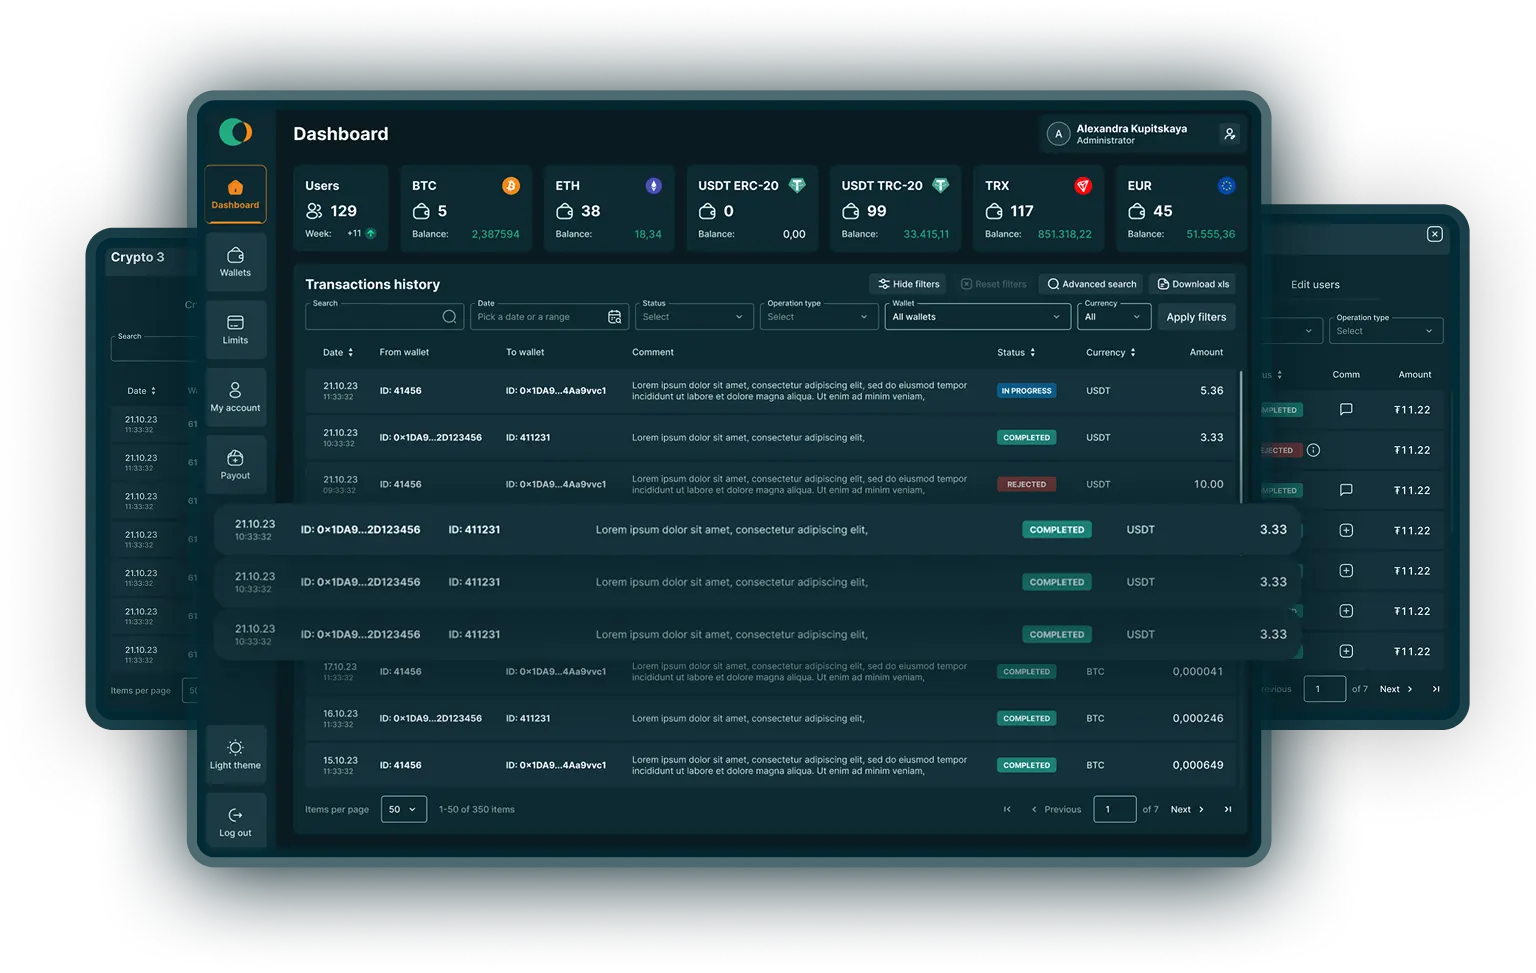This screenshot has height=973, width=1536.
Task: Click the wallet icon on ETH card
Action: [564, 211]
